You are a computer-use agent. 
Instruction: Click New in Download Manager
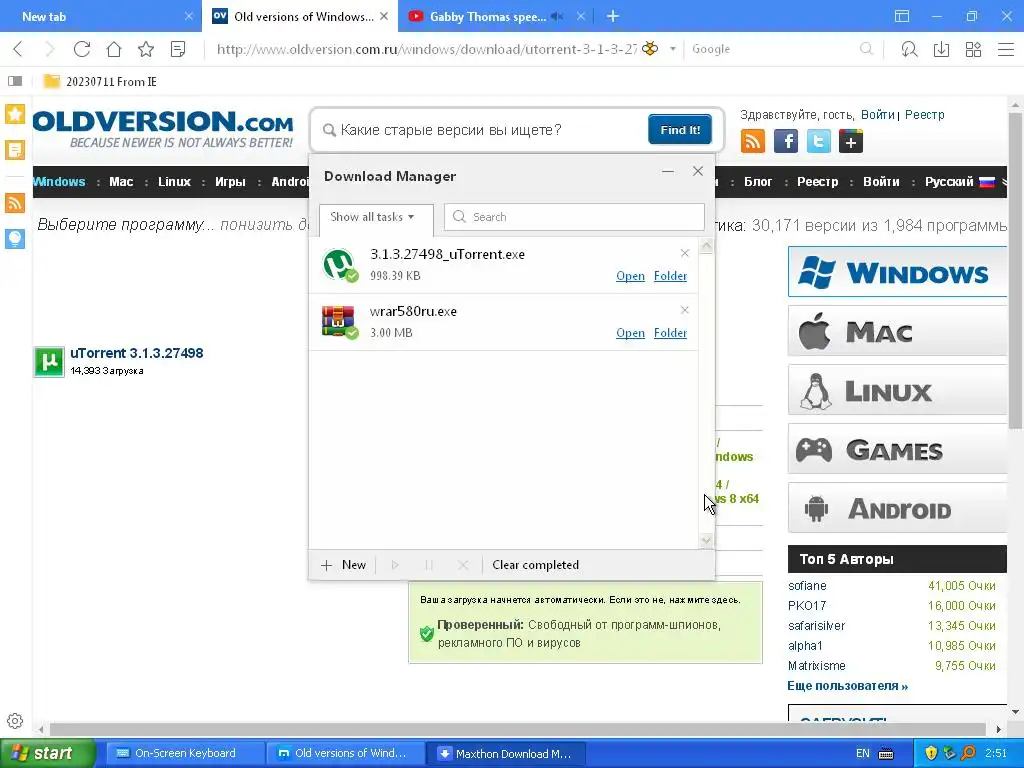pos(344,565)
